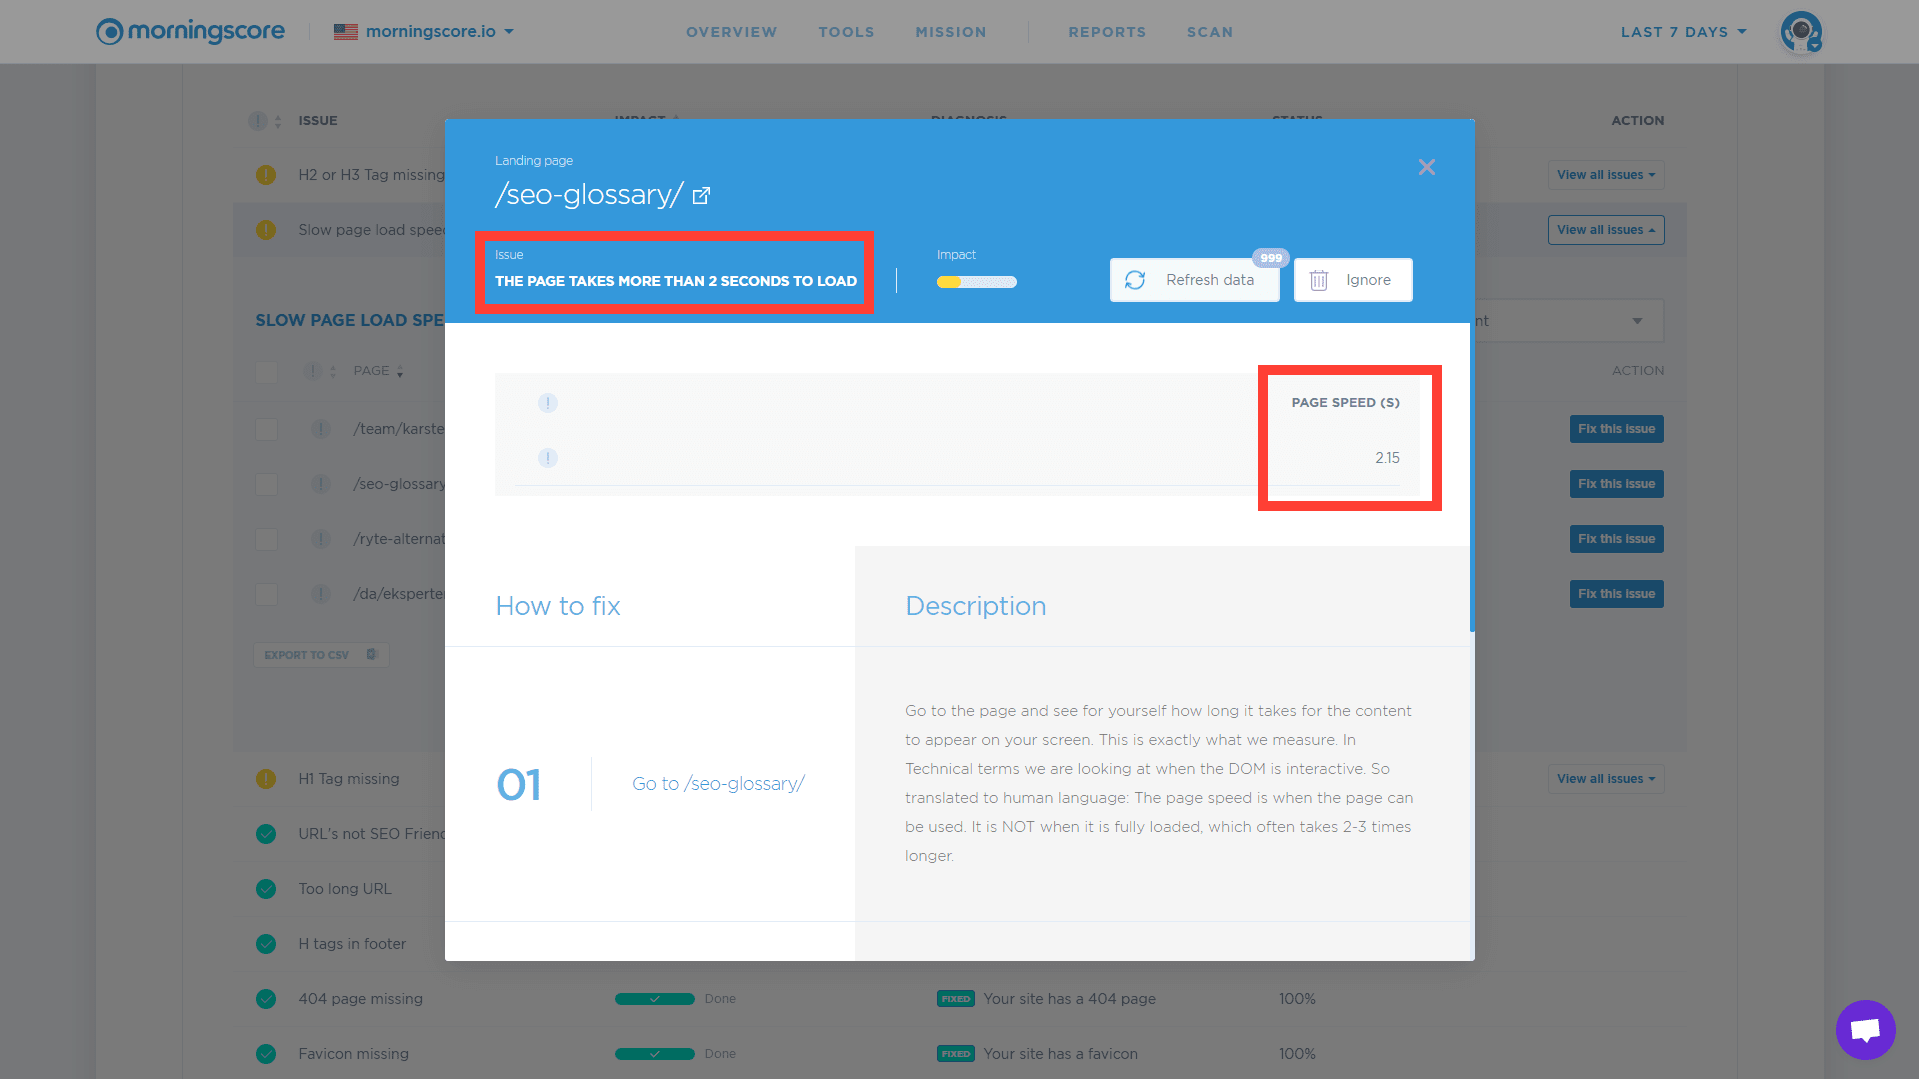Click Fix this issue for /team/karste row
Viewport: 1919px width, 1079px height.
1616,429
